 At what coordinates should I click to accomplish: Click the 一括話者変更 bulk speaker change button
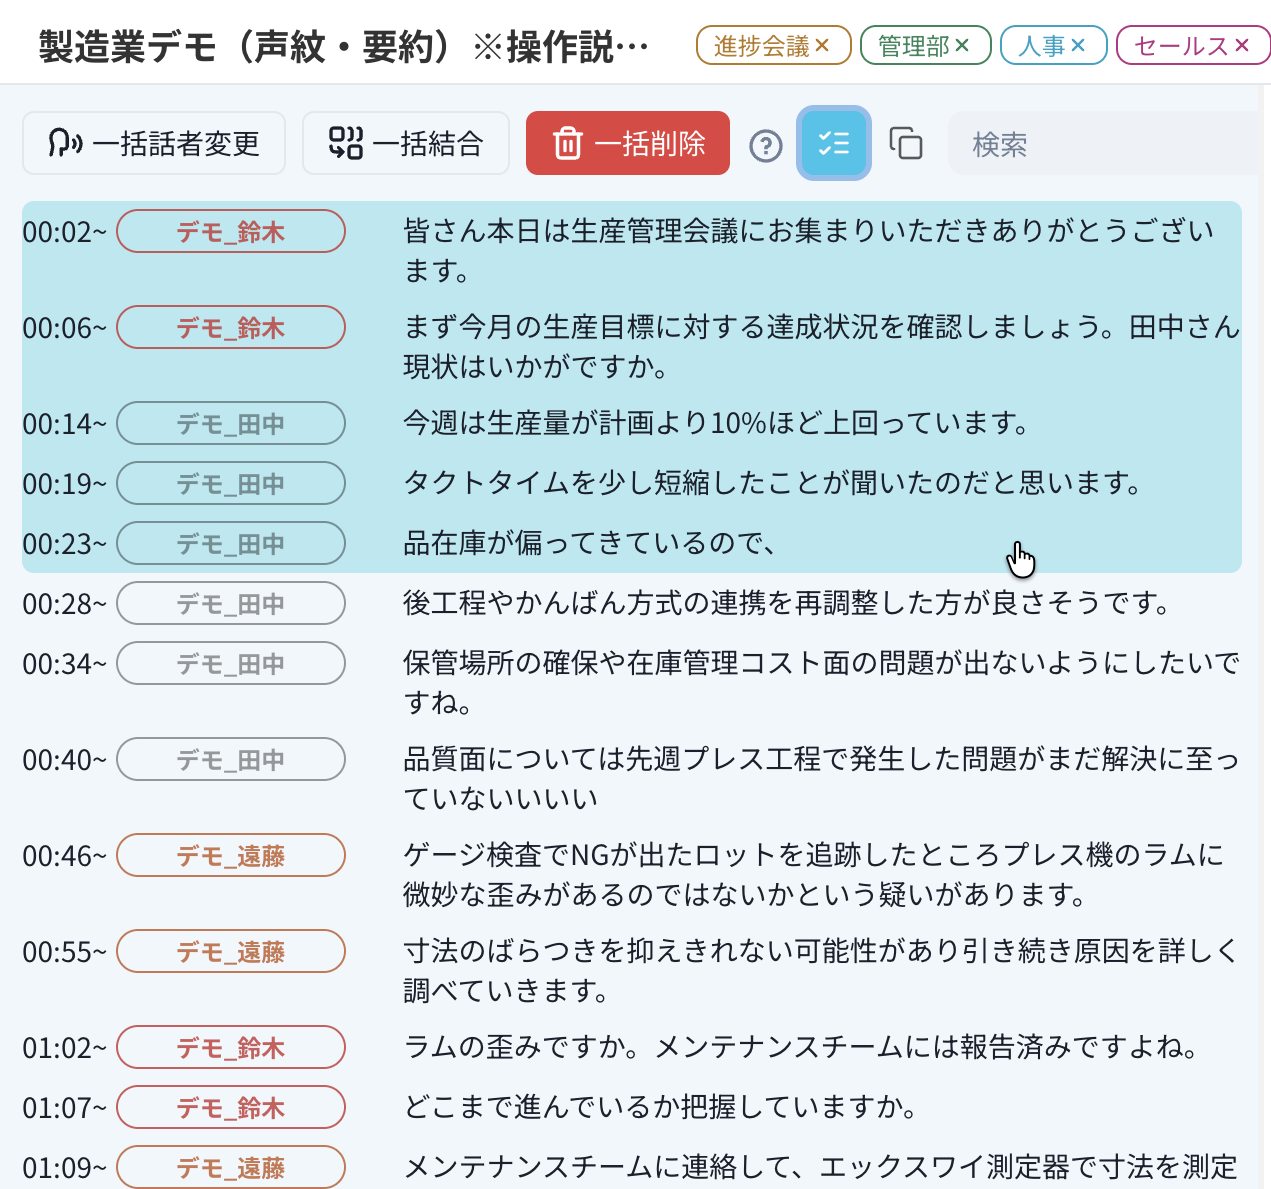154,144
